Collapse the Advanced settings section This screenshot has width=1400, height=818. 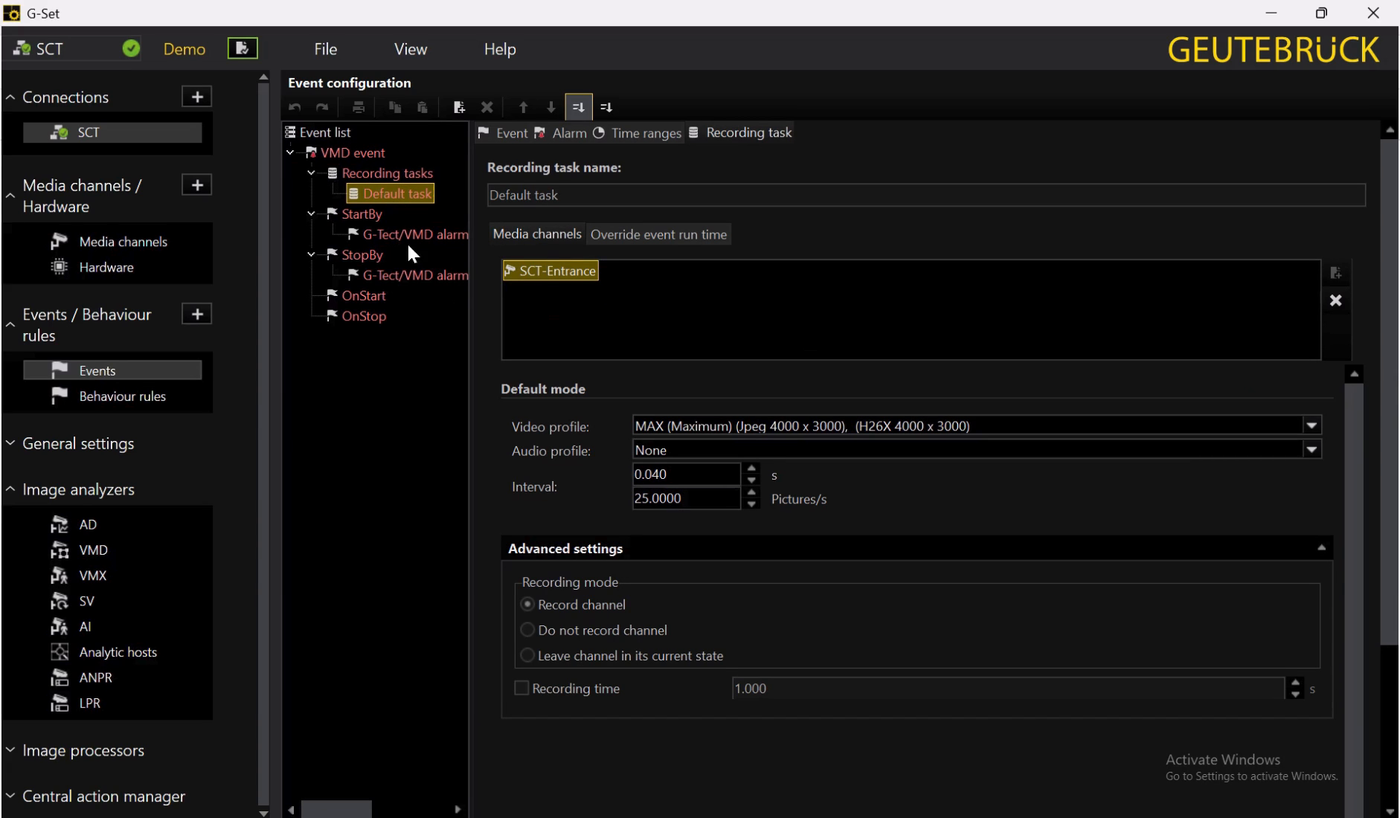tap(1321, 548)
